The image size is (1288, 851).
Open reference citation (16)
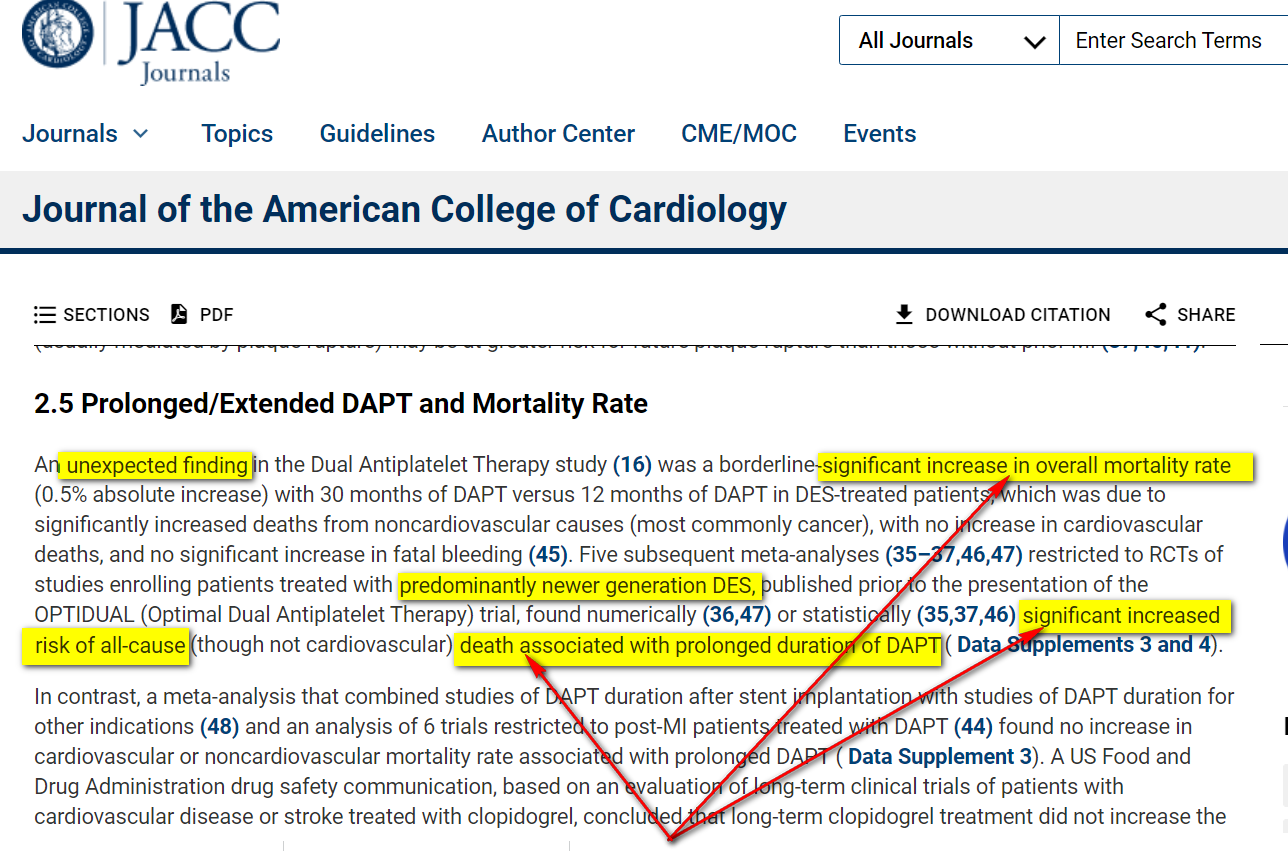point(632,465)
